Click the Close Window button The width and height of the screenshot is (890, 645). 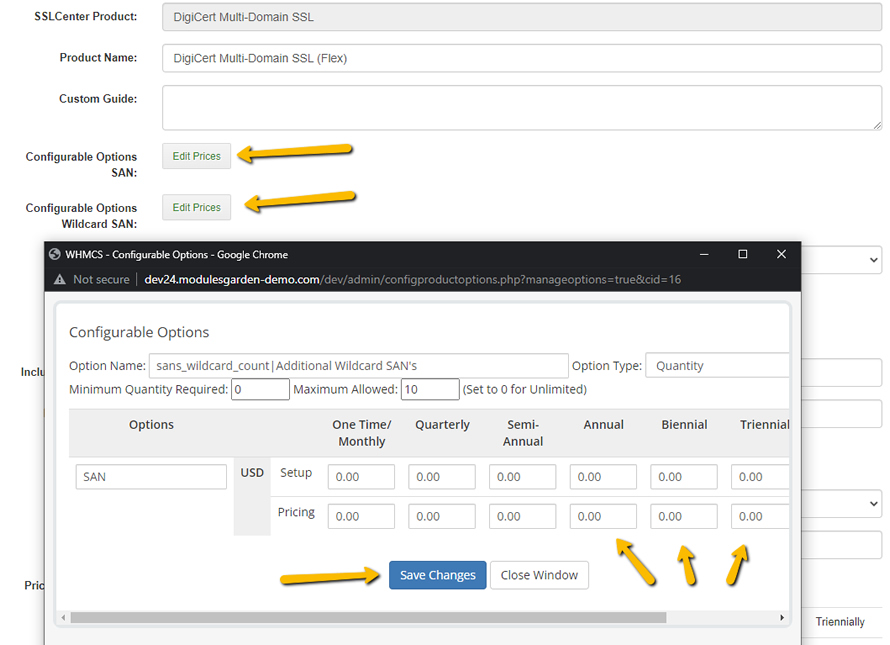coord(539,575)
